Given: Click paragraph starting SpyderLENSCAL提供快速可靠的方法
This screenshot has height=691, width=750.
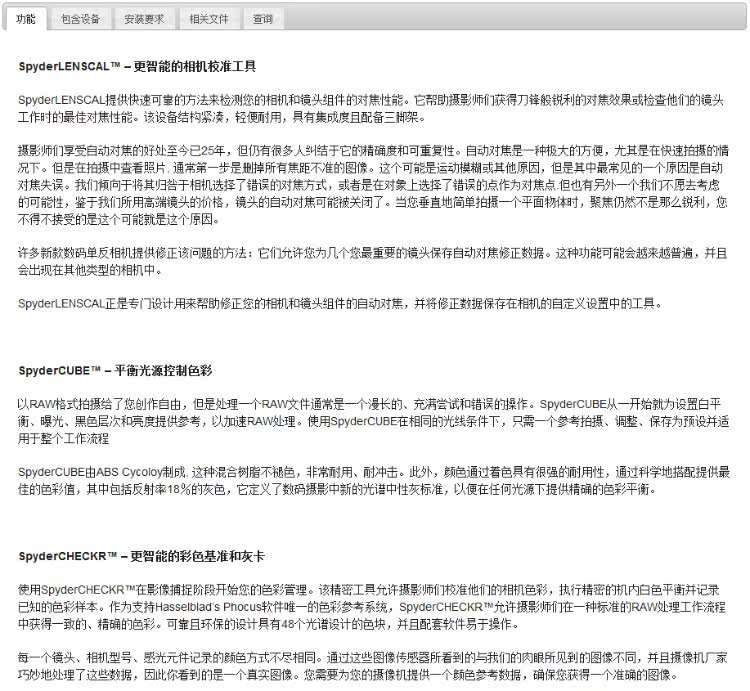Looking at the screenshot, I should click(x=371, y=109).
